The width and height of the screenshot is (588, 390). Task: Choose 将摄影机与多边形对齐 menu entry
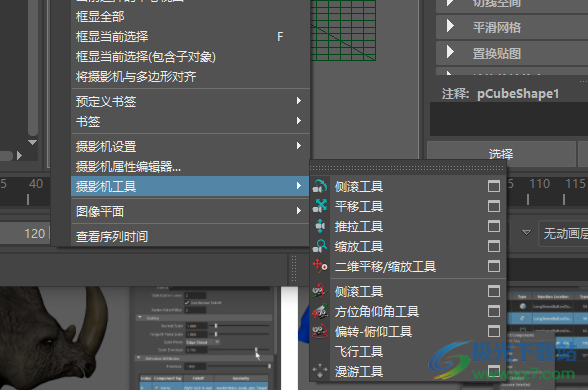[x=190, y=76]
